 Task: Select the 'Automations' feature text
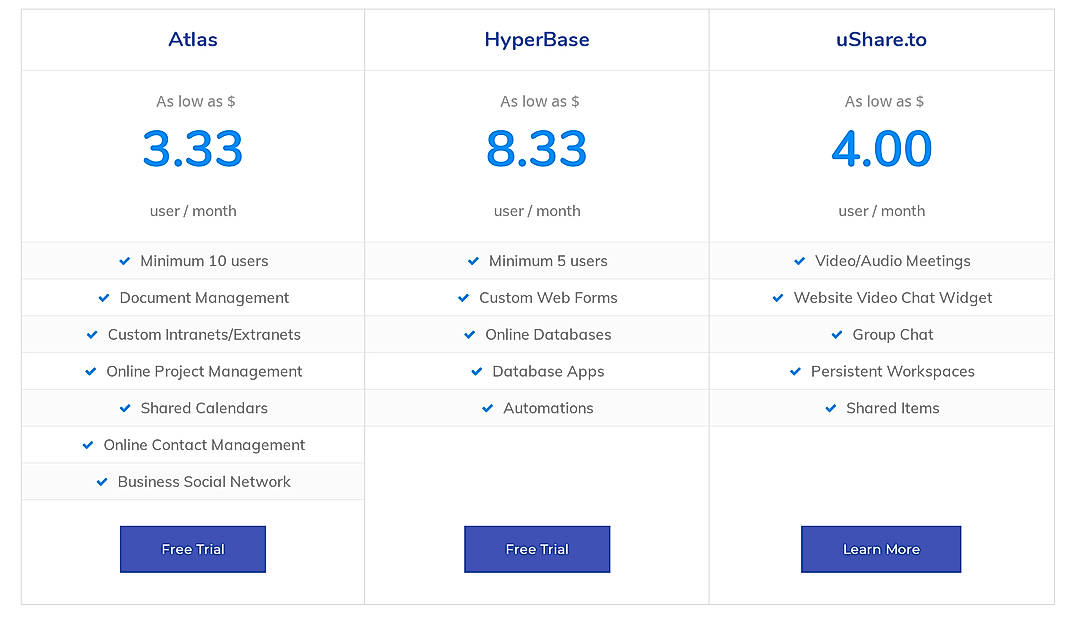548,408
